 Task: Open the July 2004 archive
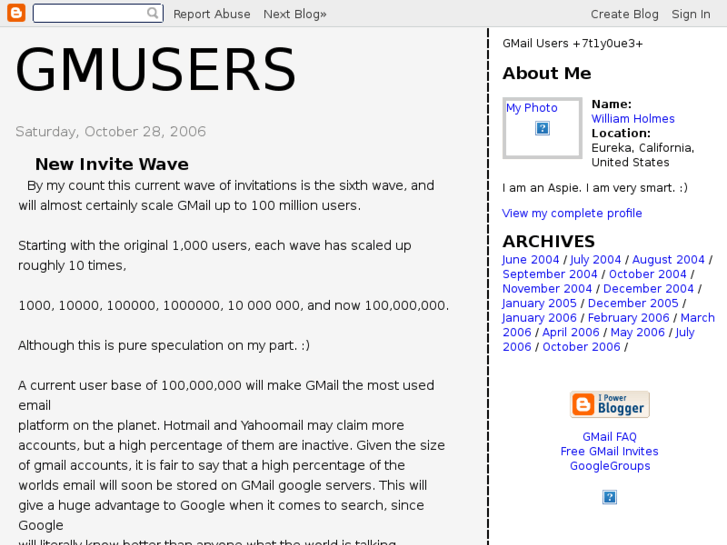(x=596, y=260)
